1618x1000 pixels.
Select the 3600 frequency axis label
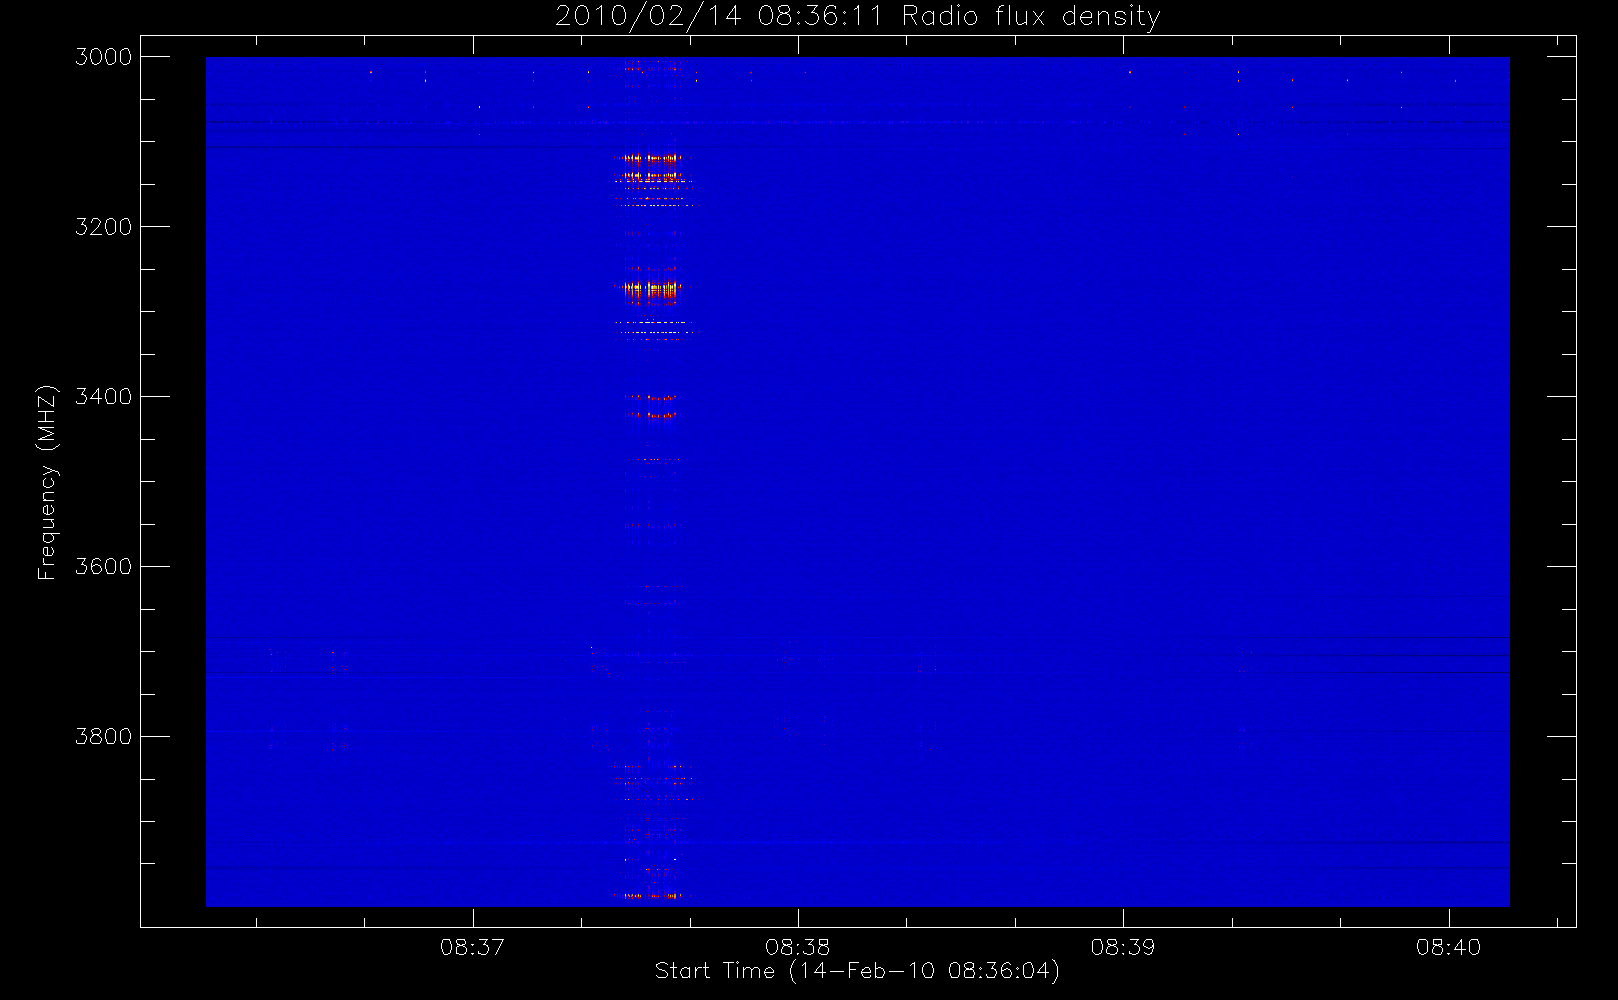[x=104, y=567]
